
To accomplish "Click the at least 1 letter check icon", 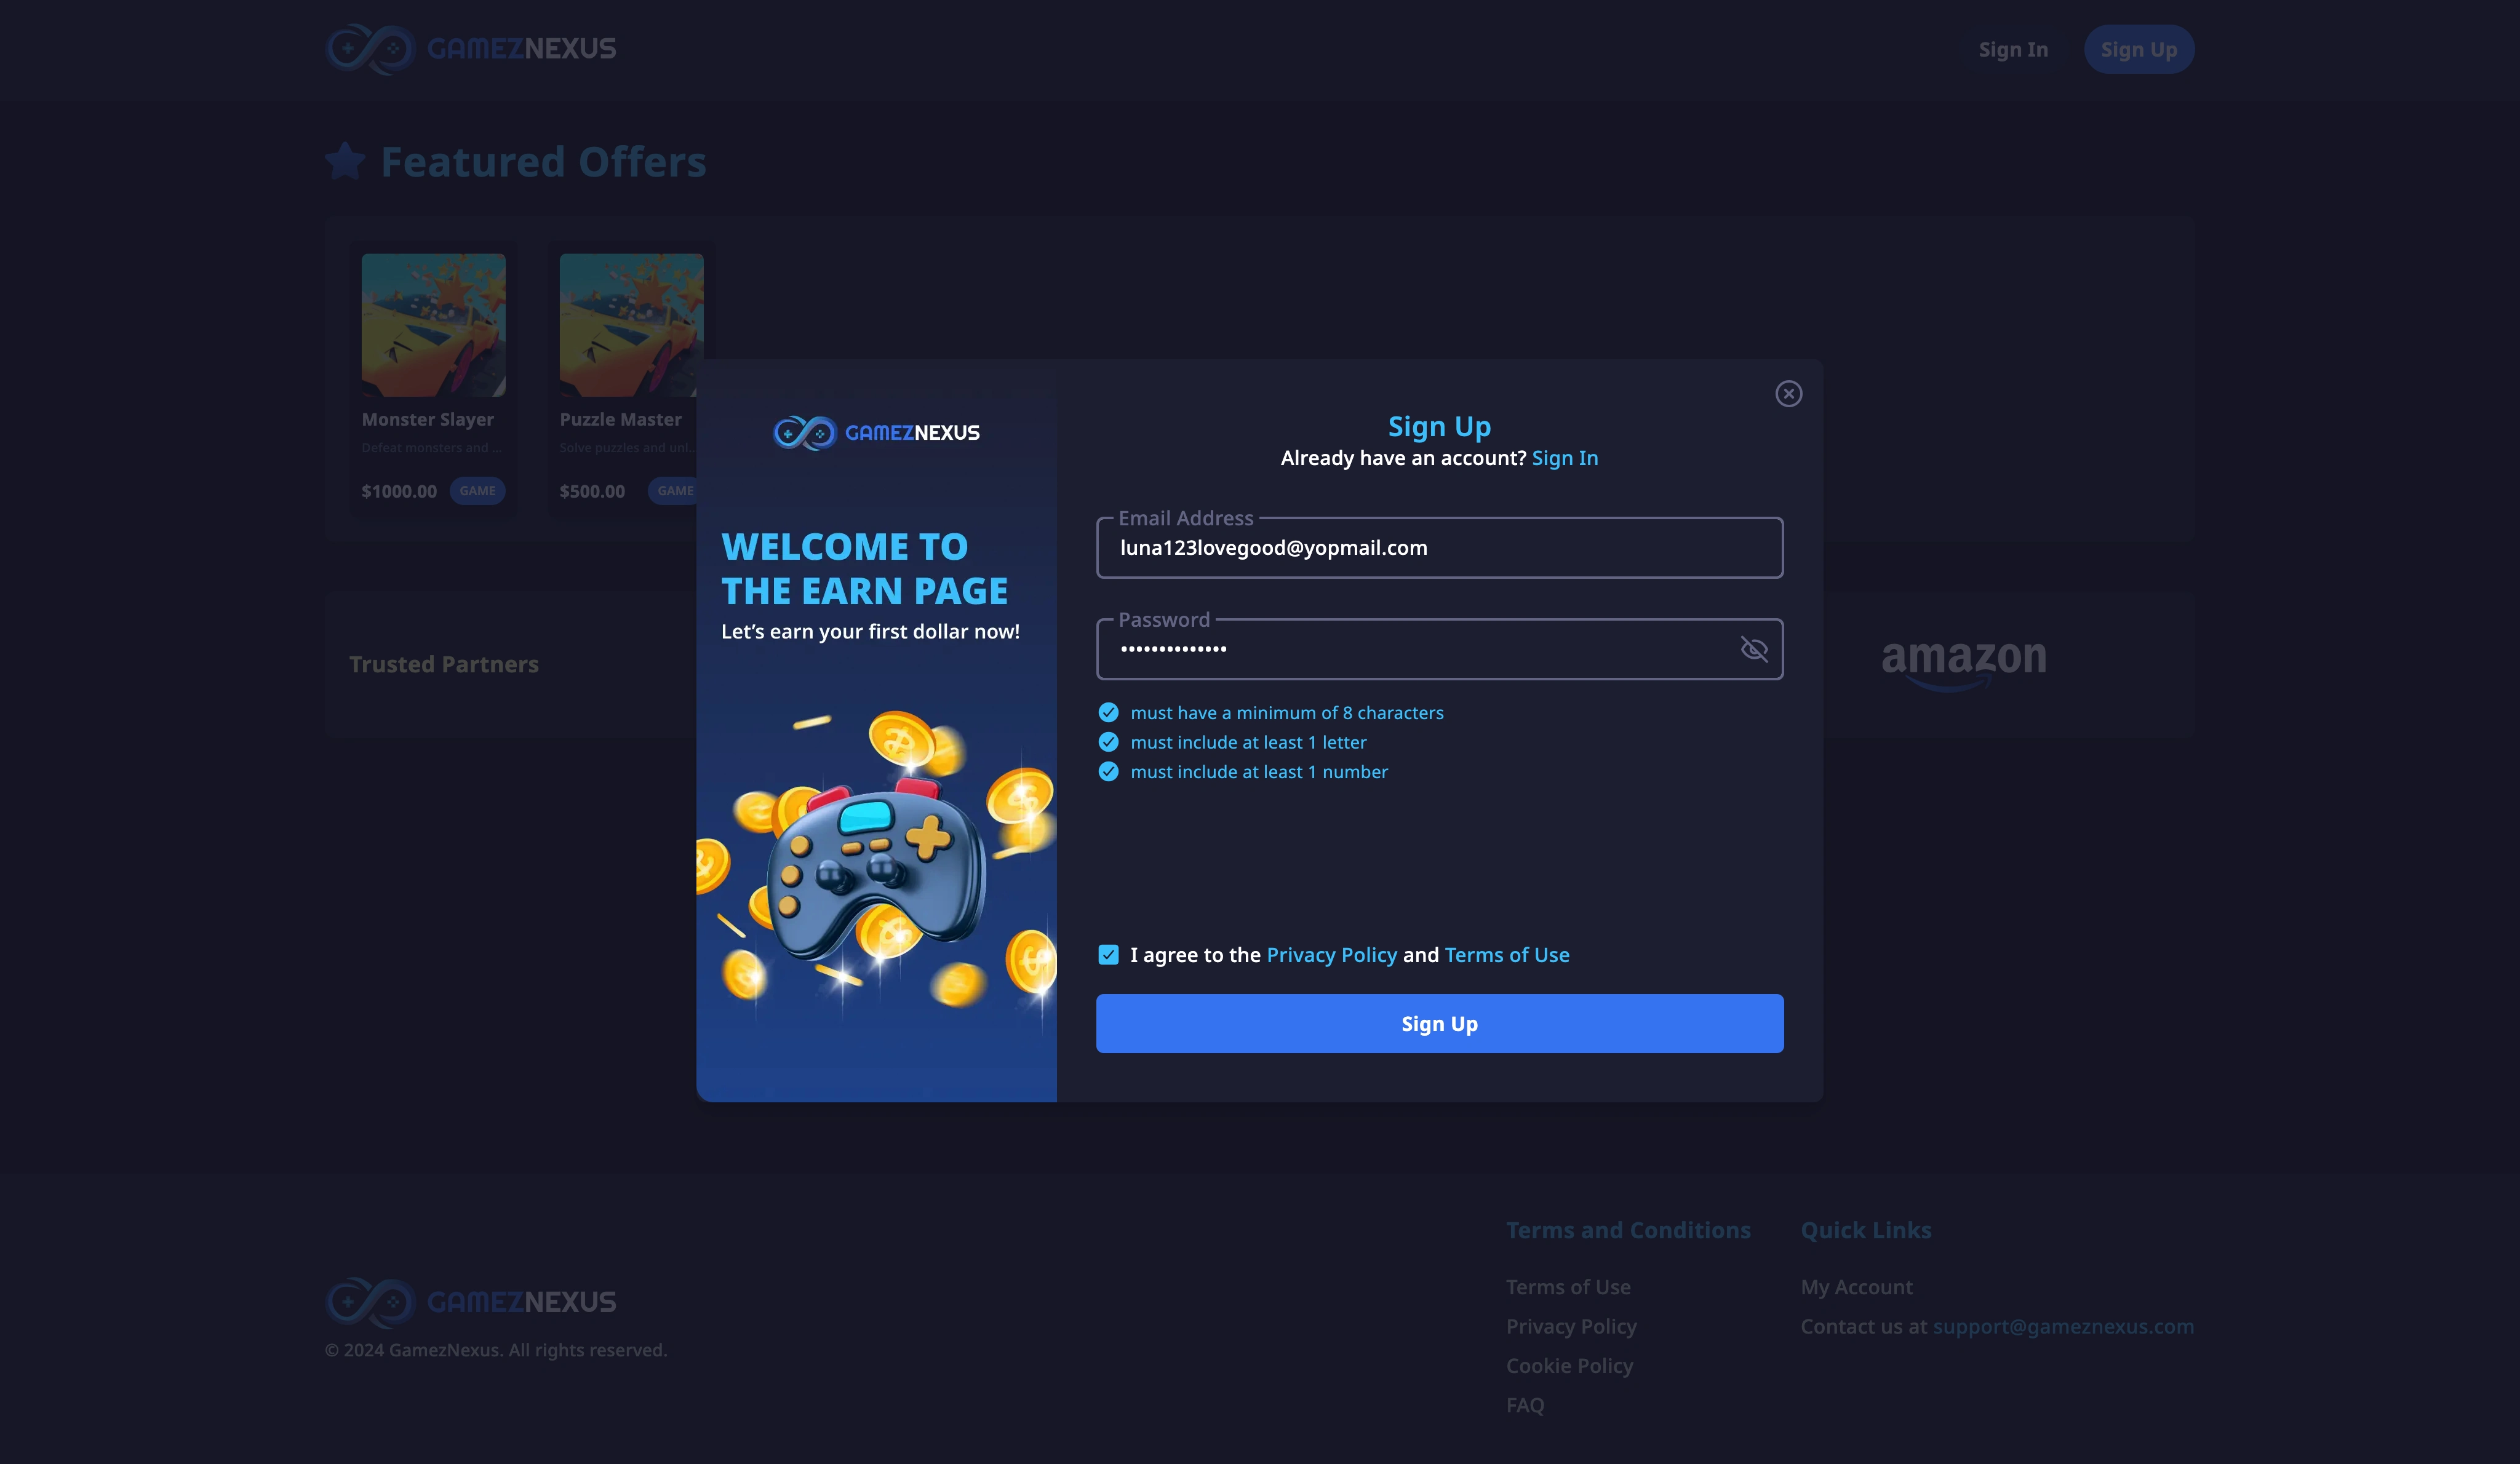I will point(1108,742).
